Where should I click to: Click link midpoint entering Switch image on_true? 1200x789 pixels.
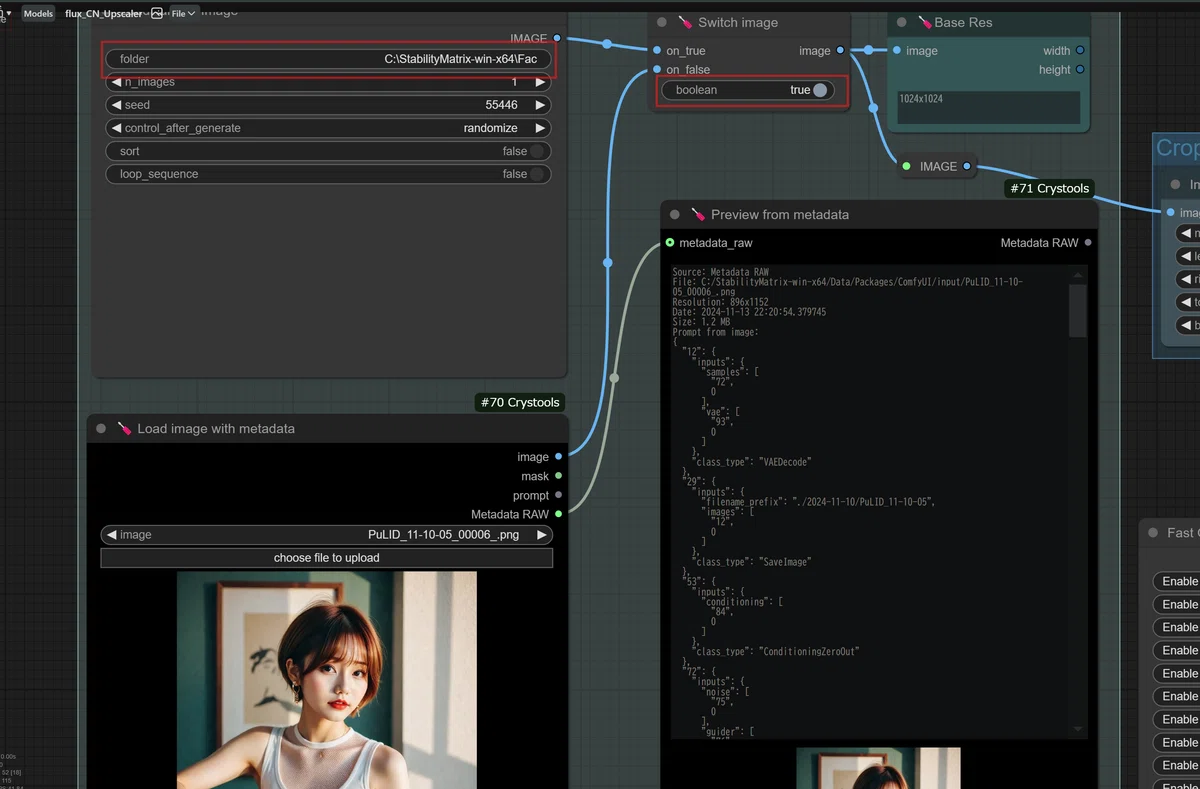tap(607, 43)
